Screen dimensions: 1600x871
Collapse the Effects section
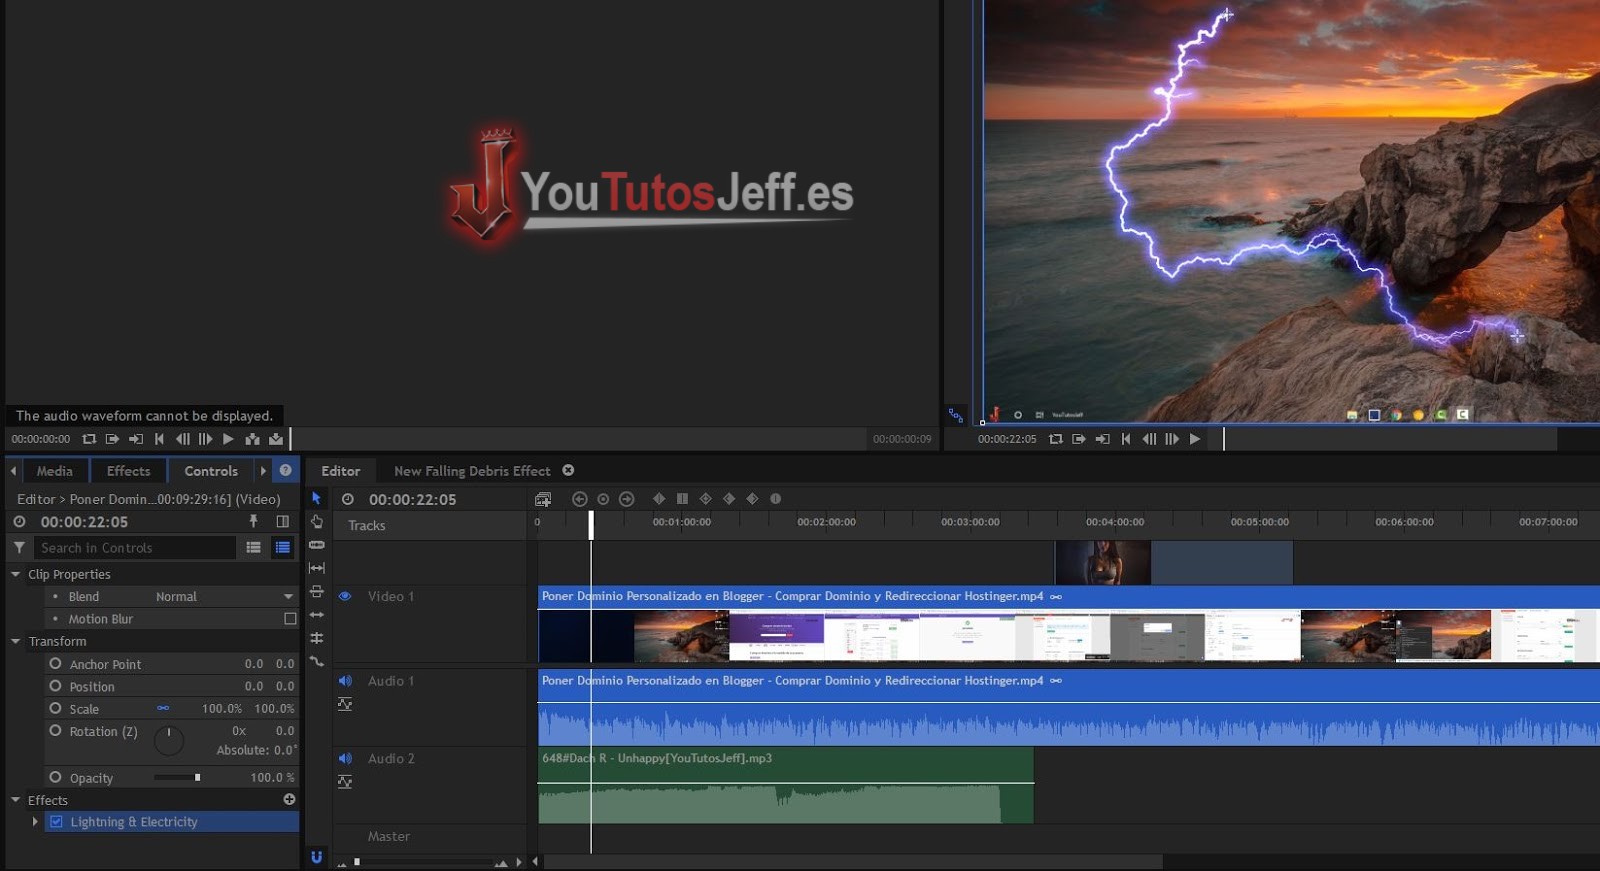[15, 800]
